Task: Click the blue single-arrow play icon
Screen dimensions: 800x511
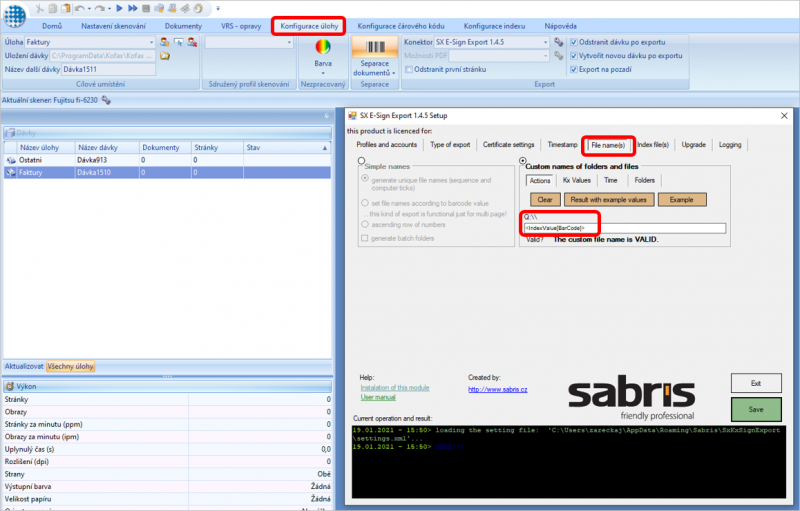Action: [x=119, y=8]
